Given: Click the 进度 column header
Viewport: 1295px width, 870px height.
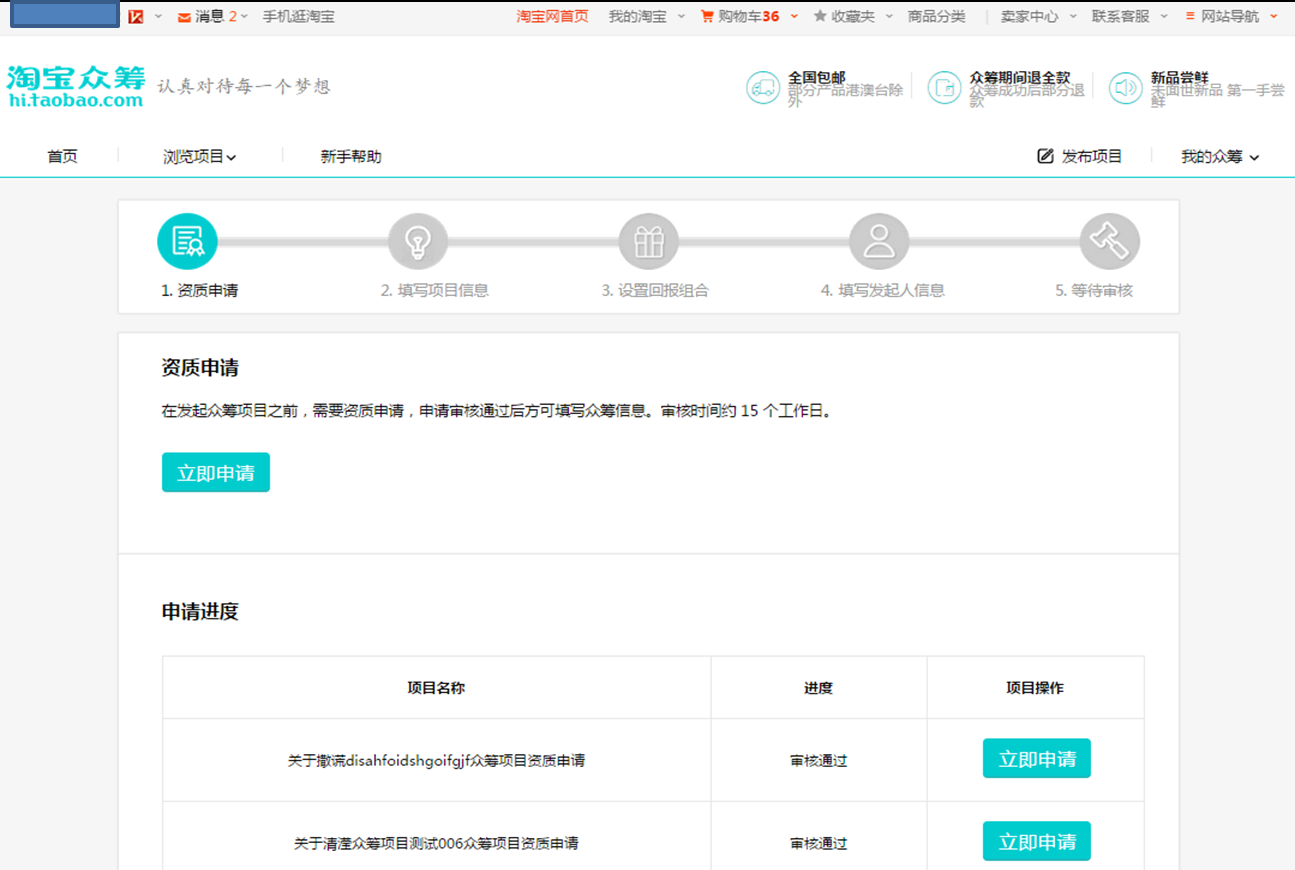Looking at the screenshot, I should 819,688.
